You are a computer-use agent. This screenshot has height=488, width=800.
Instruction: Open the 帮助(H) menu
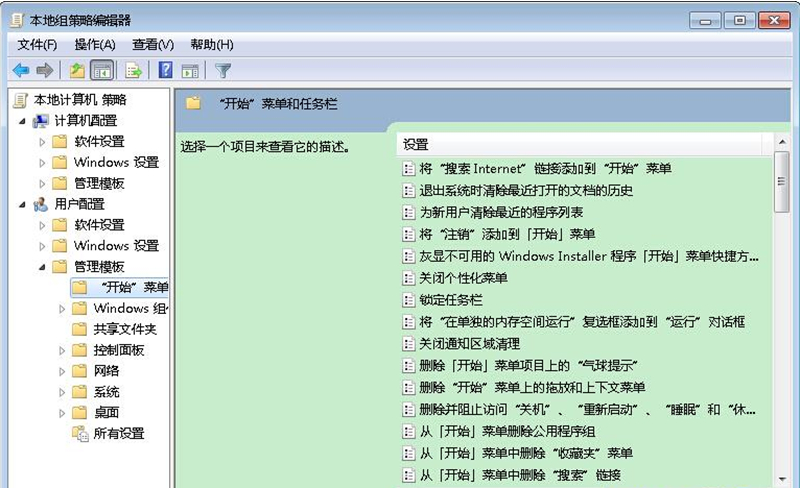pyautogui.click(x=212, y=45)
